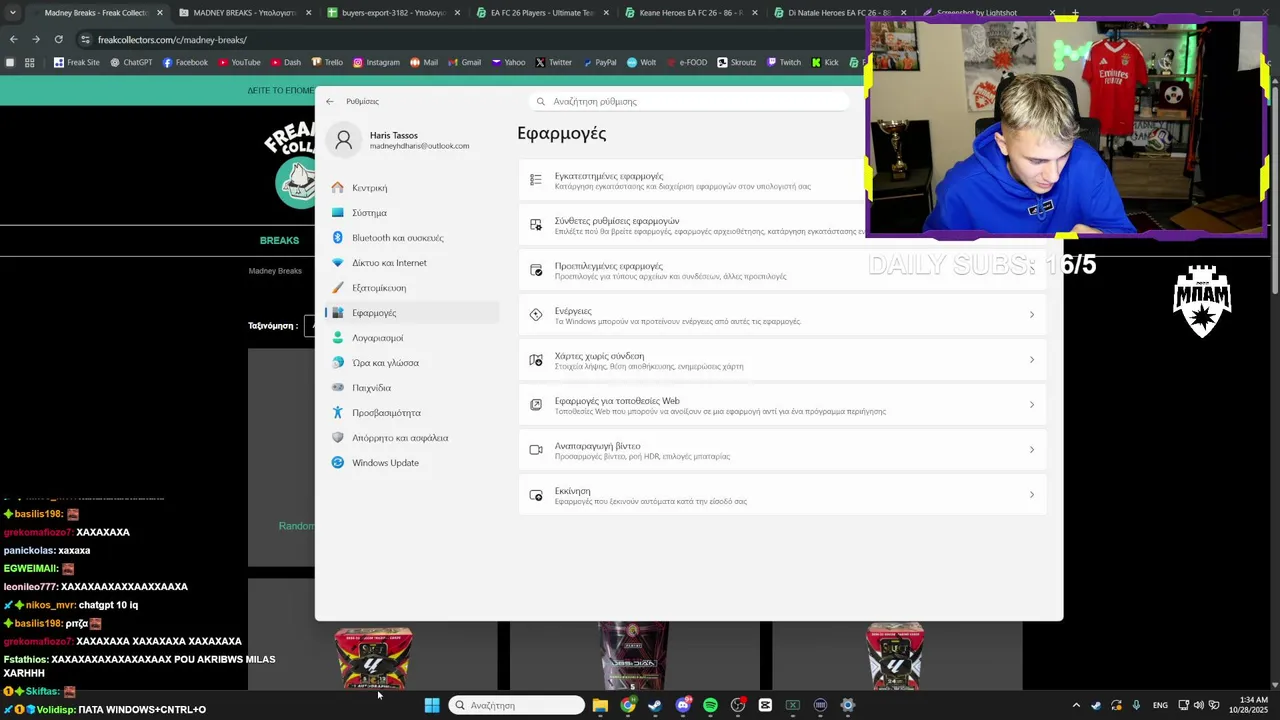The width and height of the screenshot is (1280, 720).
Task: Click the Settings search field Αναζήτηση ρύθμισης
Action: tap(690, 101)
